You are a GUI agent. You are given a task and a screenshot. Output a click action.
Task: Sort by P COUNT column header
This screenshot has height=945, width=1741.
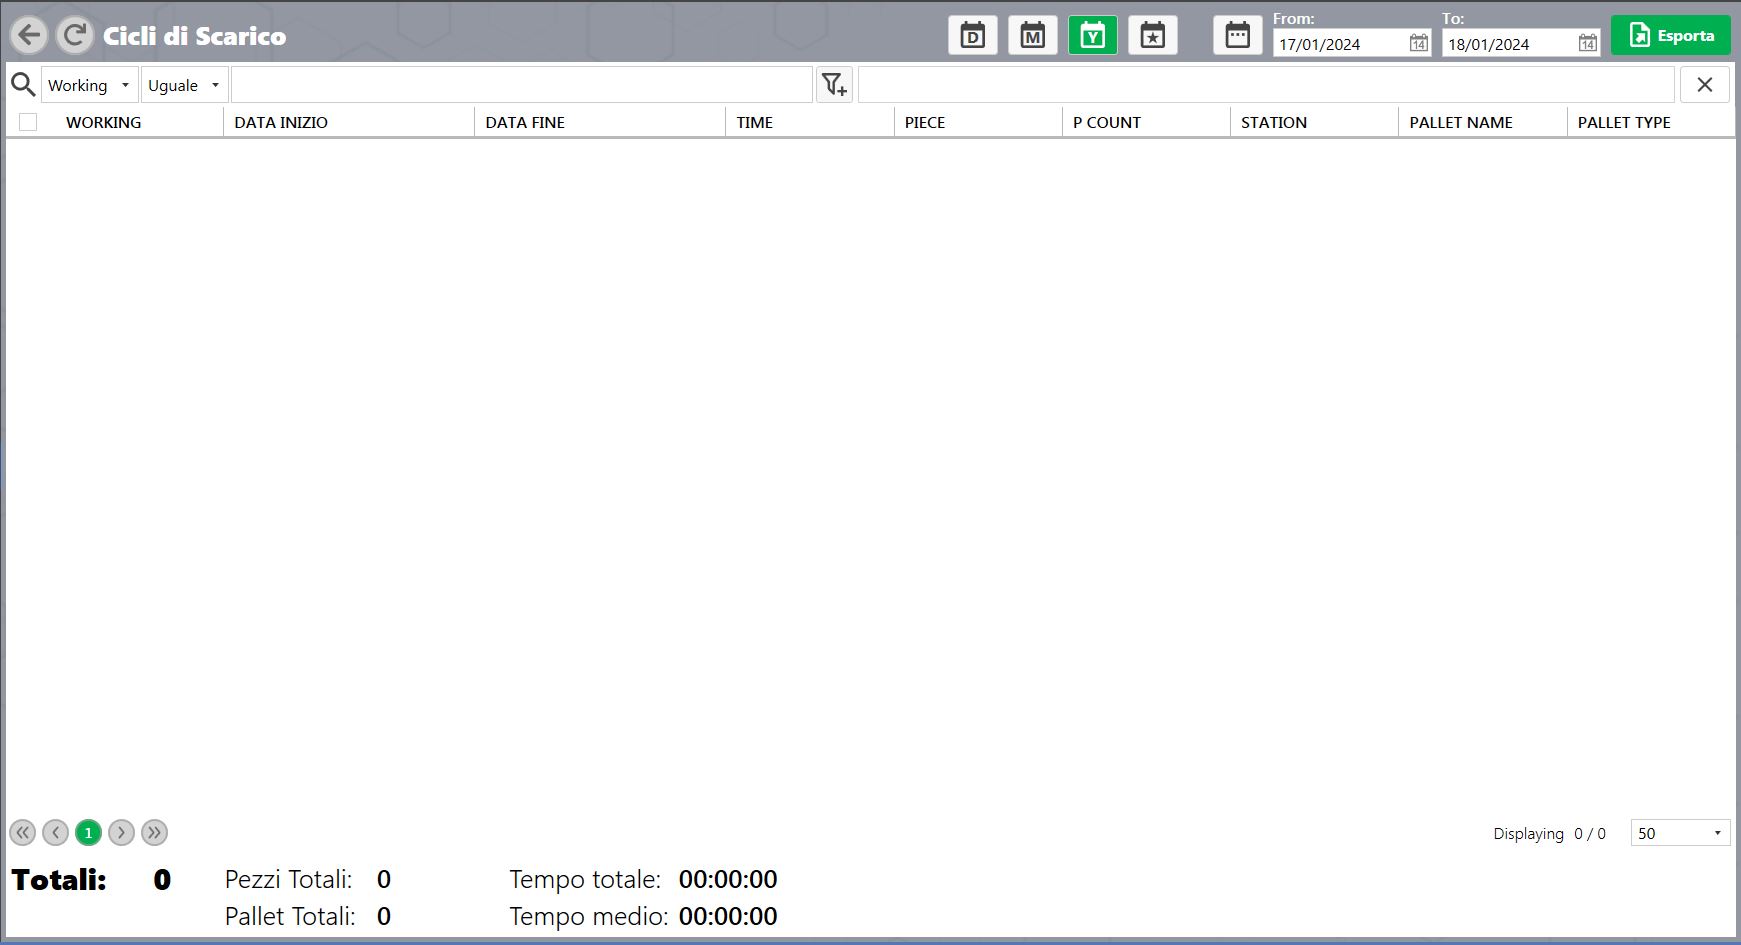pyautogui.click(x=1107, y=122)
